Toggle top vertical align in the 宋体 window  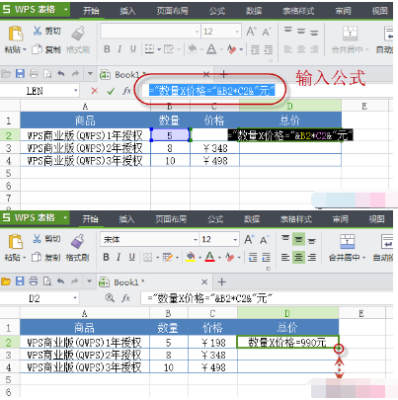[285, 239]
